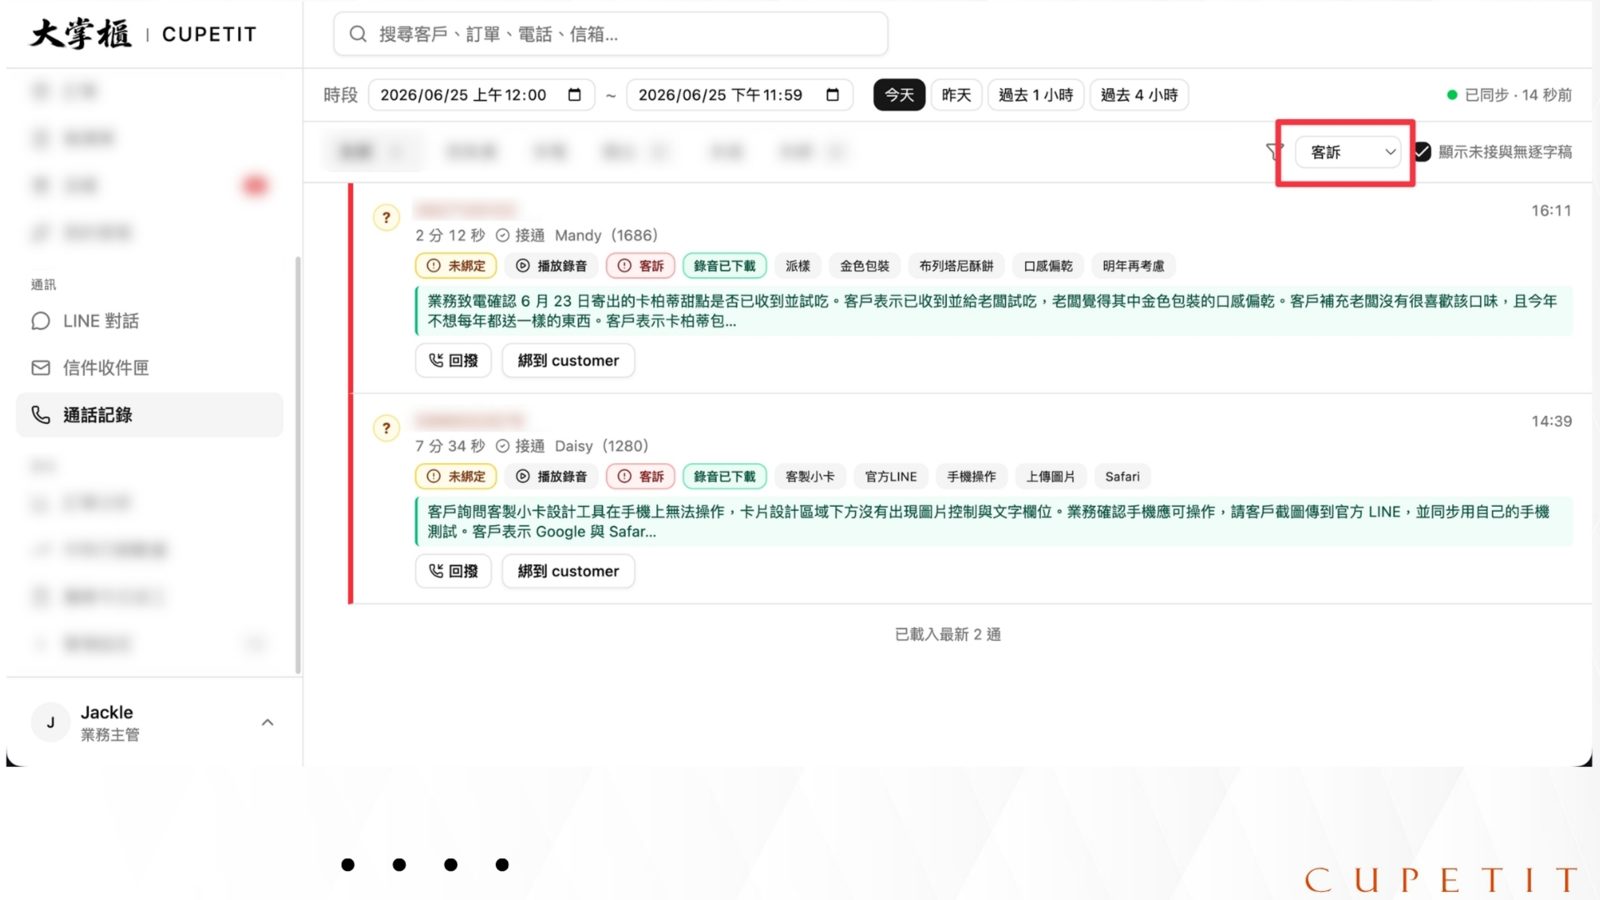Click the search magnifier icon
The image size is (1600, 900).
click(x=357, y=34)
